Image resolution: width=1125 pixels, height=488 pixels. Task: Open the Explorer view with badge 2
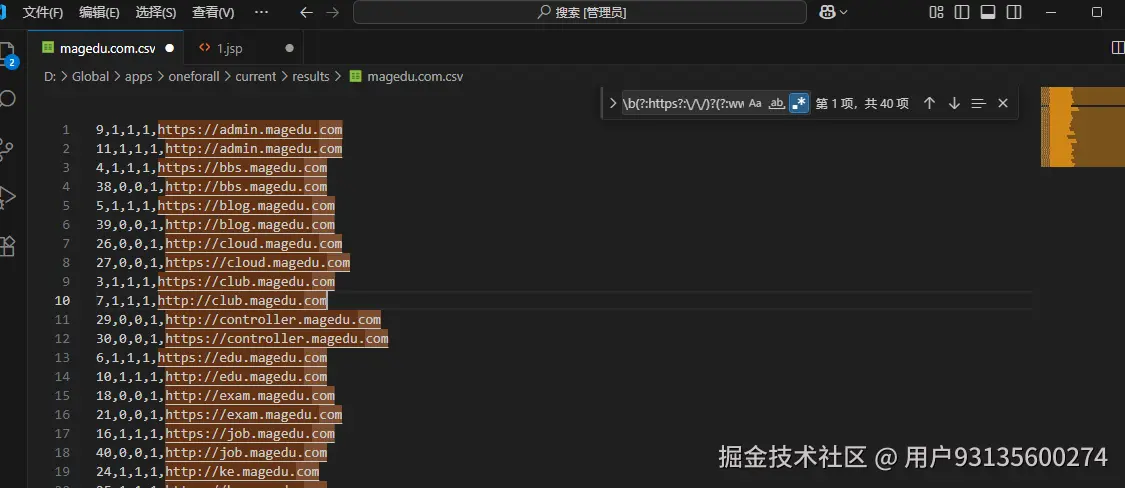[x=7, y=54]
